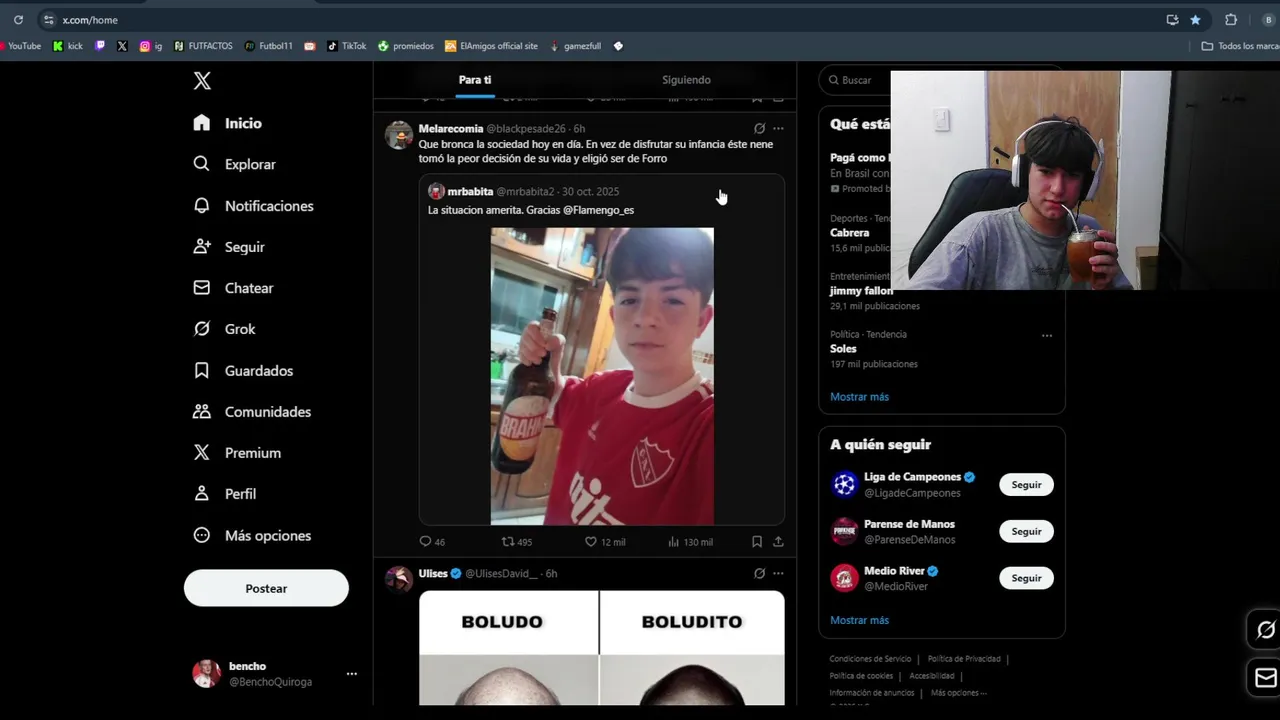The width and height of the screenshot is (1280, 720).
Task: Open the Accesibilidad footer link
Action: 932,676
